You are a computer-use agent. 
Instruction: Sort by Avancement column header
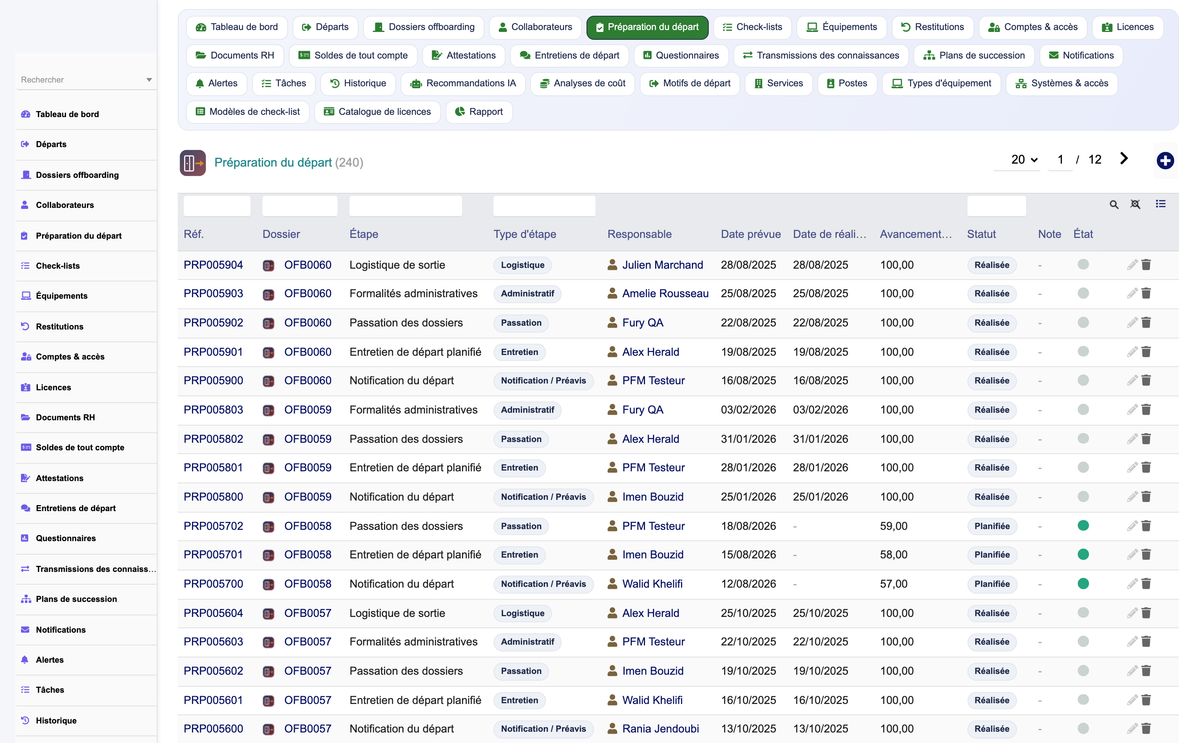click(x=916, y=234)
